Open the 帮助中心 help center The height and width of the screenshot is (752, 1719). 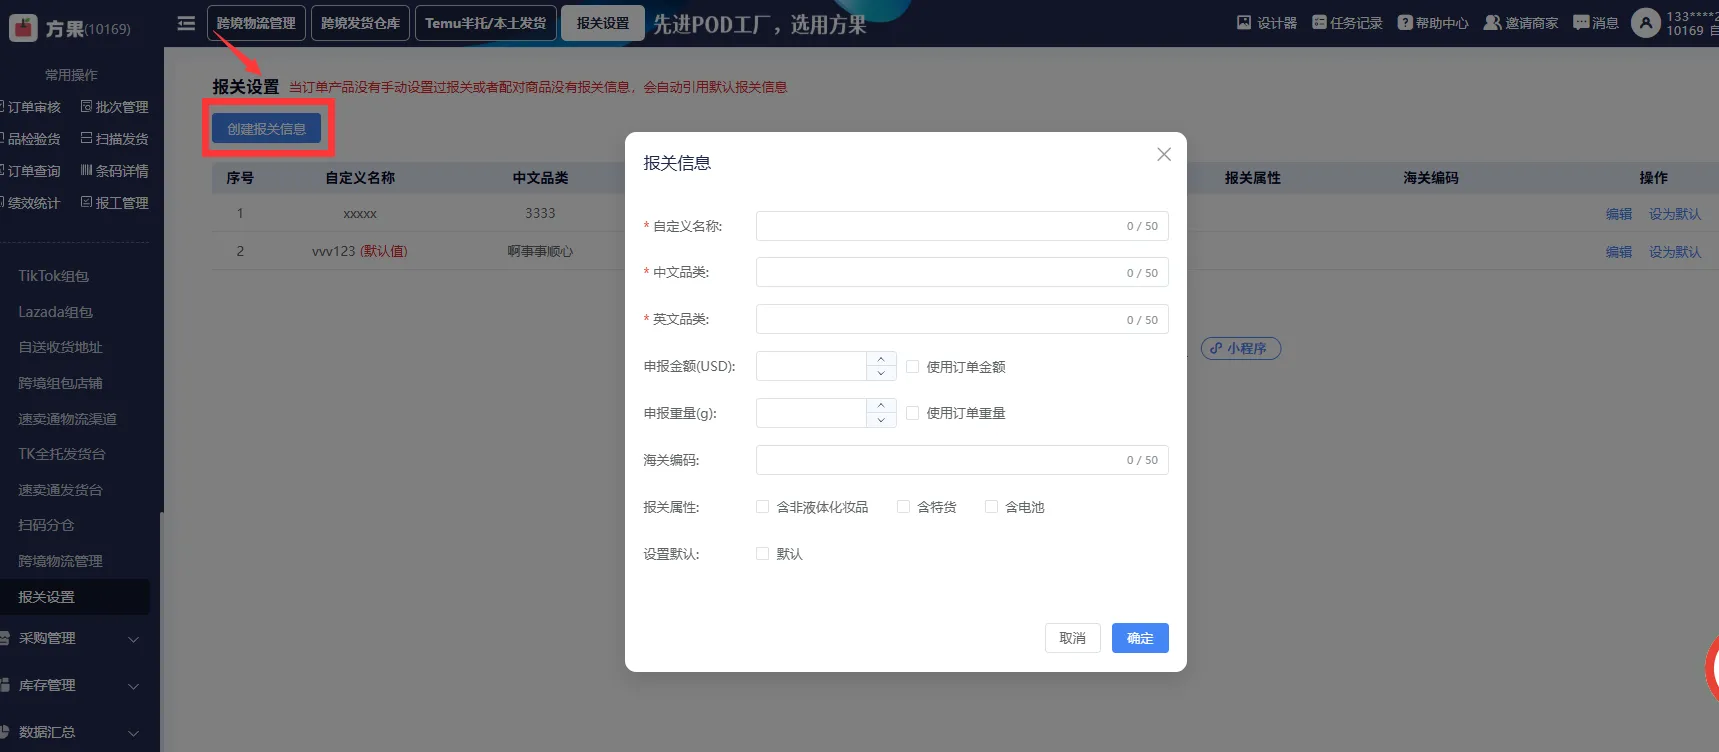point(1433,23)
